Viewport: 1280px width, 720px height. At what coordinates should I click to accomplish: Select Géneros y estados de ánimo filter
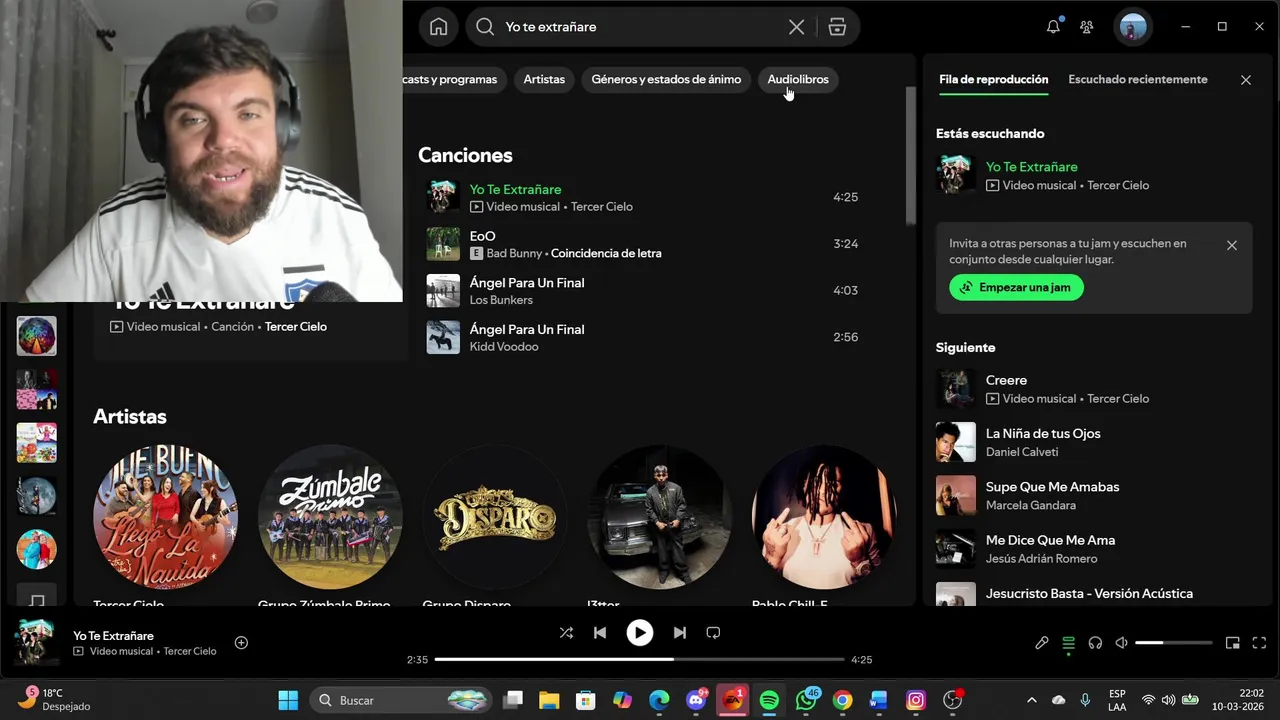tap(666, 80)
